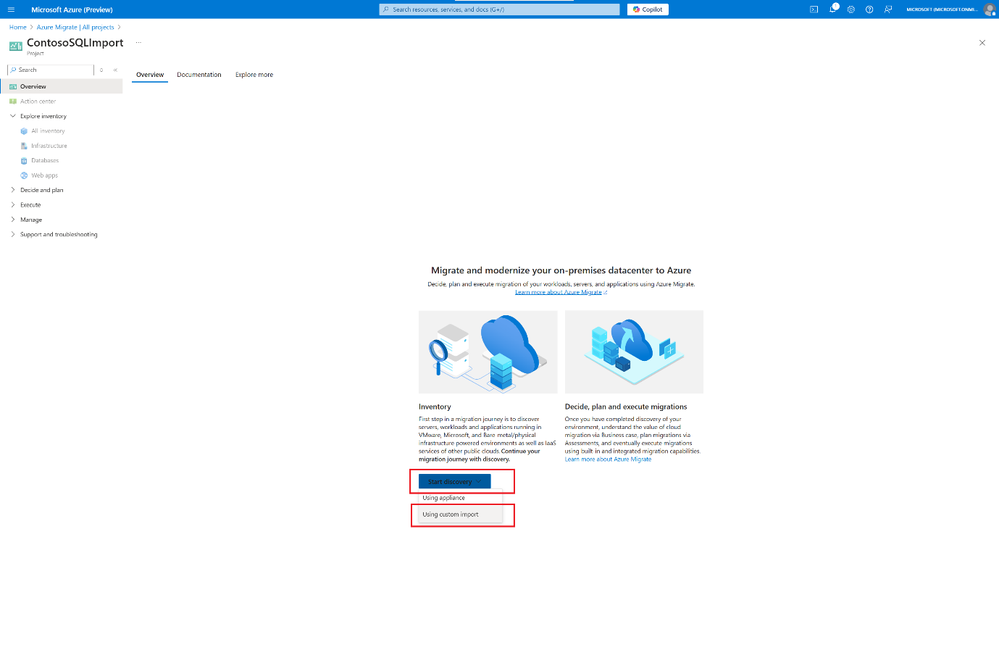Select the Overview tab

(150, 75)
